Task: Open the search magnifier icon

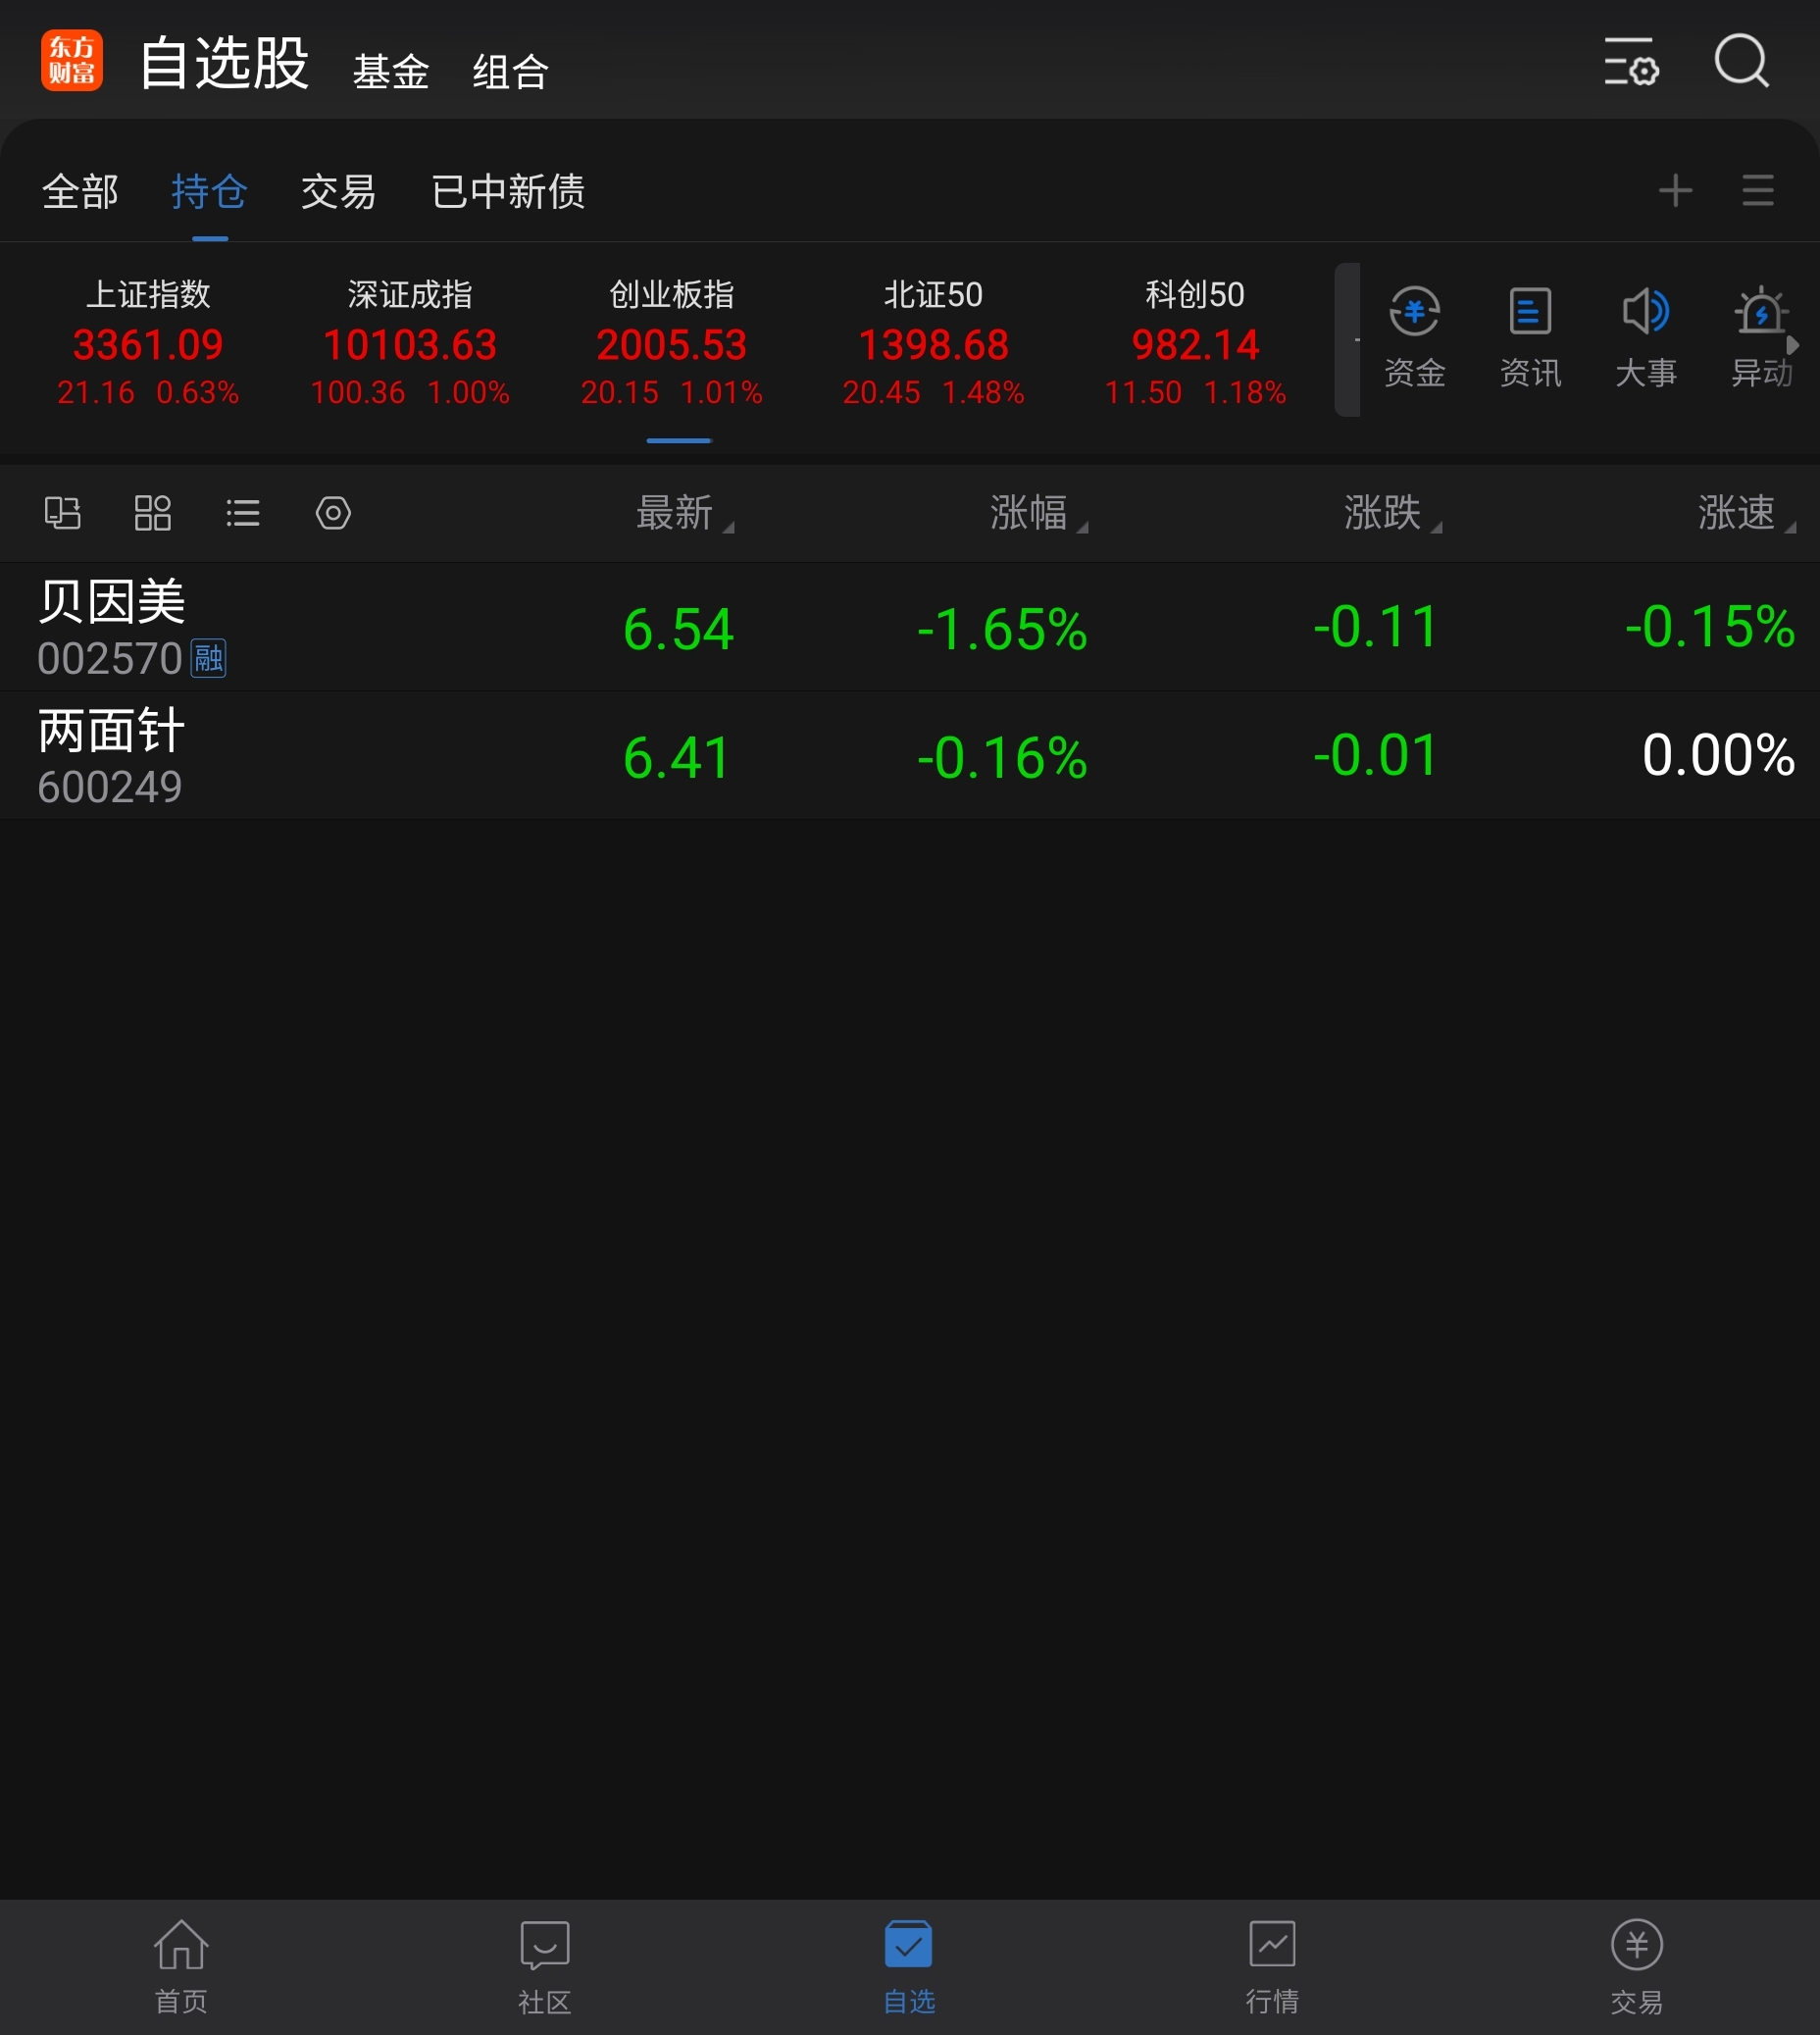Action: point(1742,61)
